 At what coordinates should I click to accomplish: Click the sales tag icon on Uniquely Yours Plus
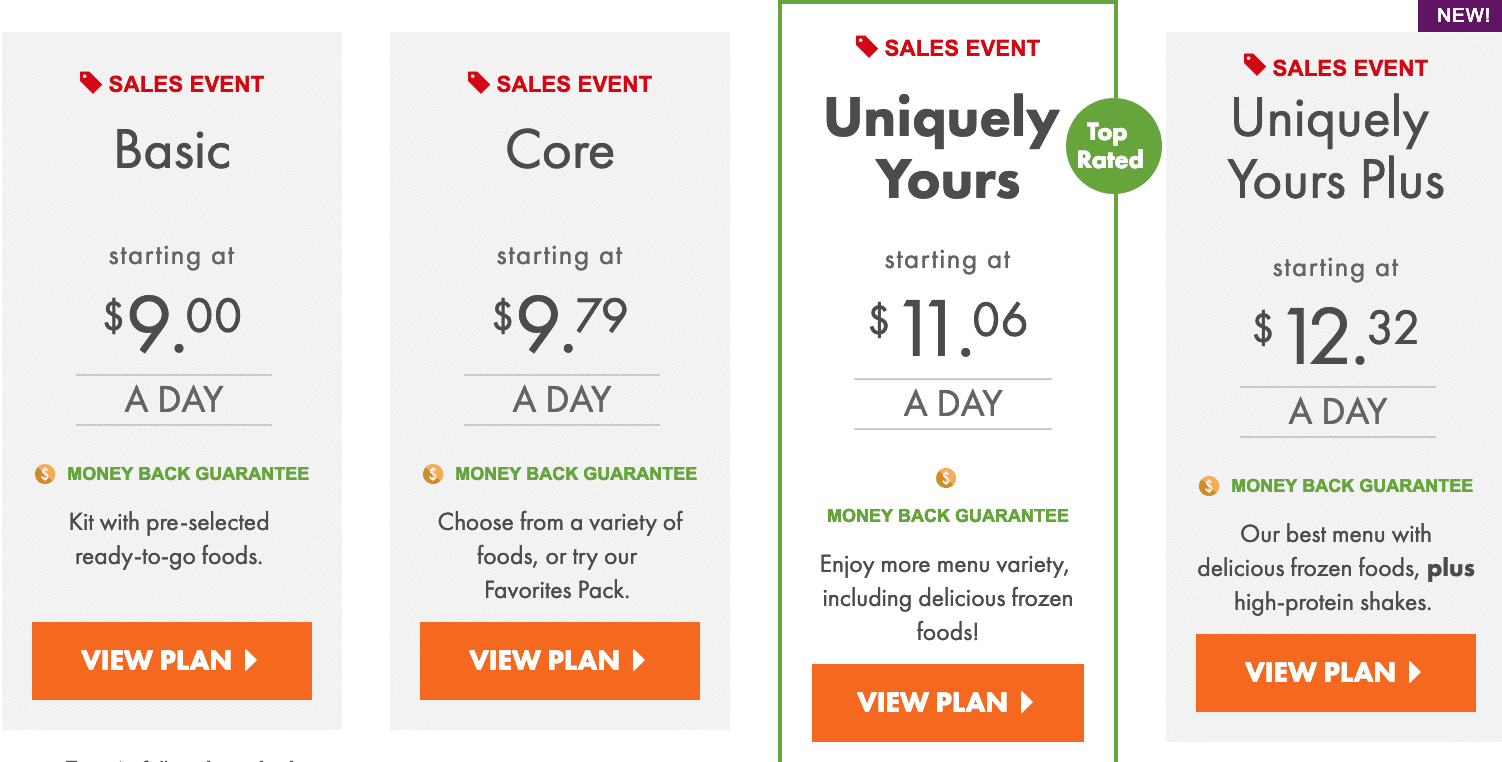[x=1255, y=66]
